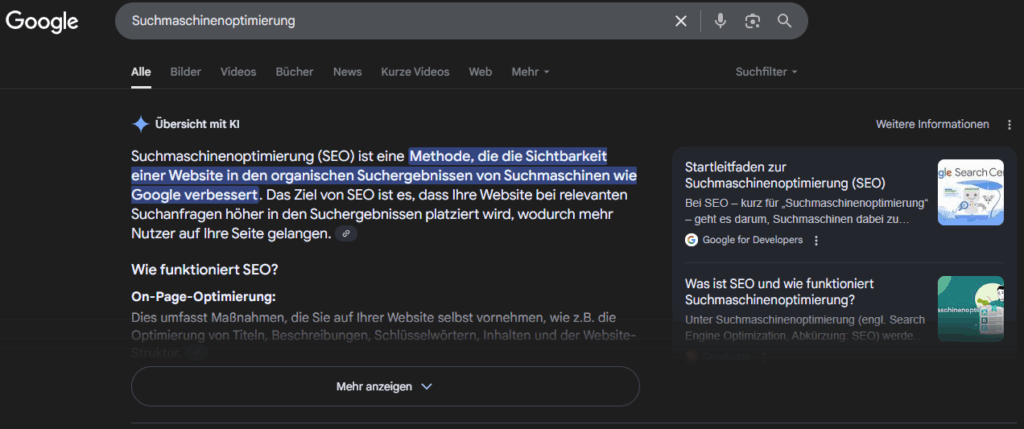The width and height of the screenshot is (1024, 429).
Task: Open 'Startleitfaden zur Suchmaschinenoptimierung (SEO)' result
Action: [x=786, y=175]
